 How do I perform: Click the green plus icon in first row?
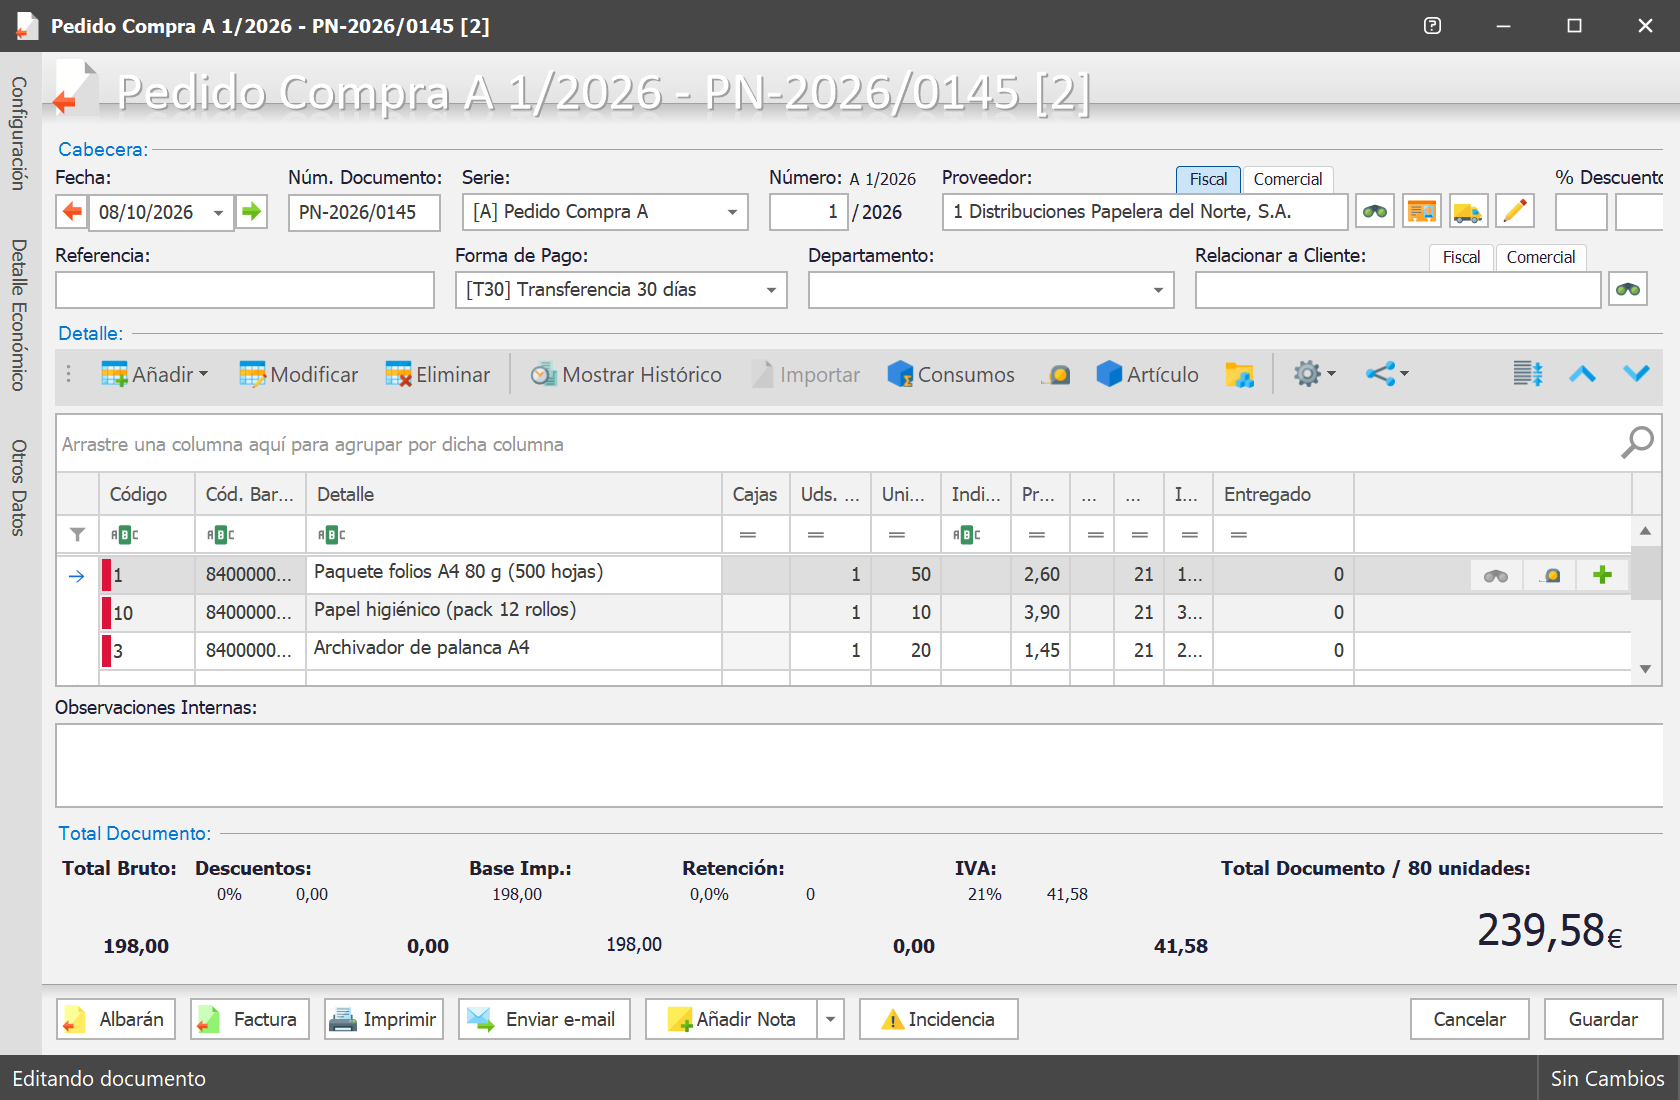pyautogui.click(x=1602, y=575)
